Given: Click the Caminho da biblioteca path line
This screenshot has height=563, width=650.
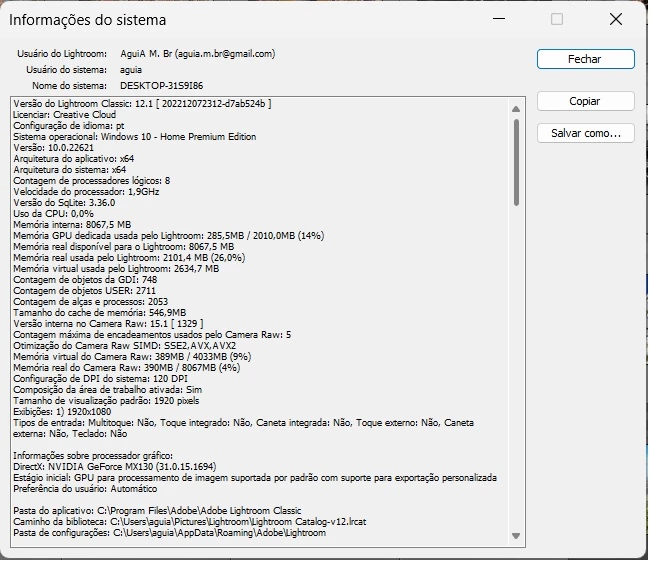Looking at the screenshot, I should (190, 522).
